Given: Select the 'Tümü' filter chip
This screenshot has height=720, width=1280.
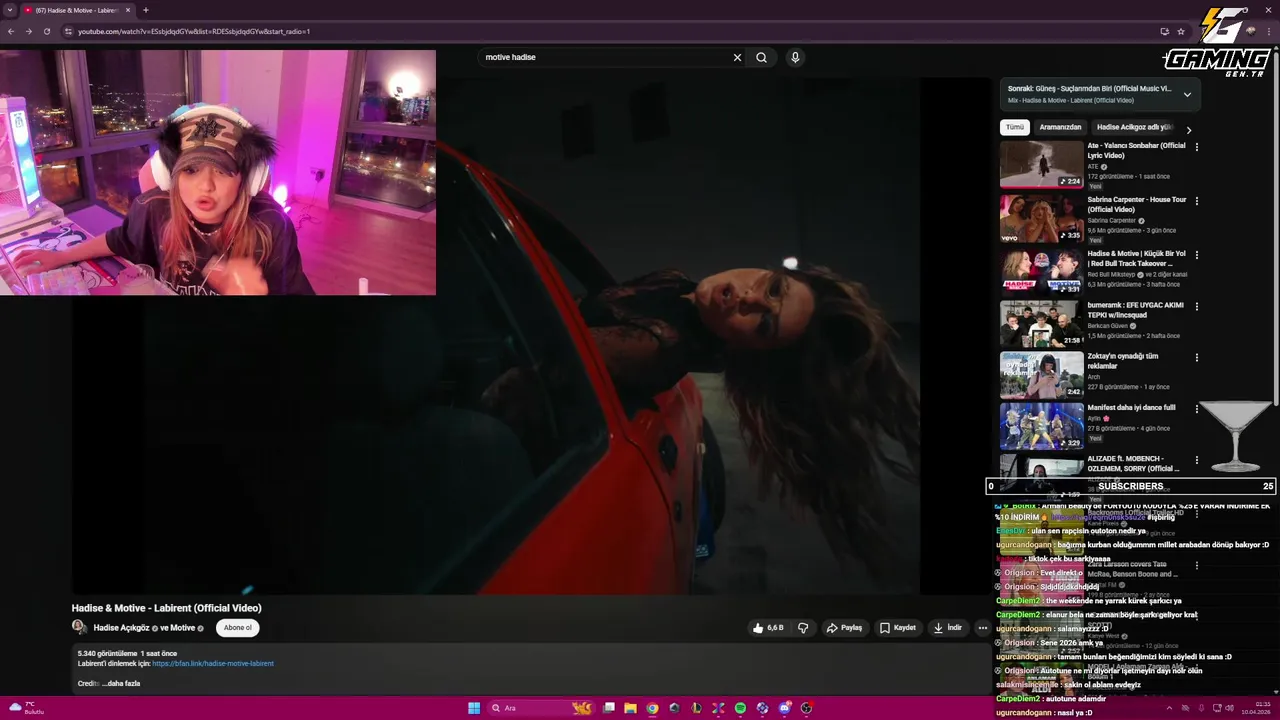Looking at the screenshot, I should coord(1014,127).
